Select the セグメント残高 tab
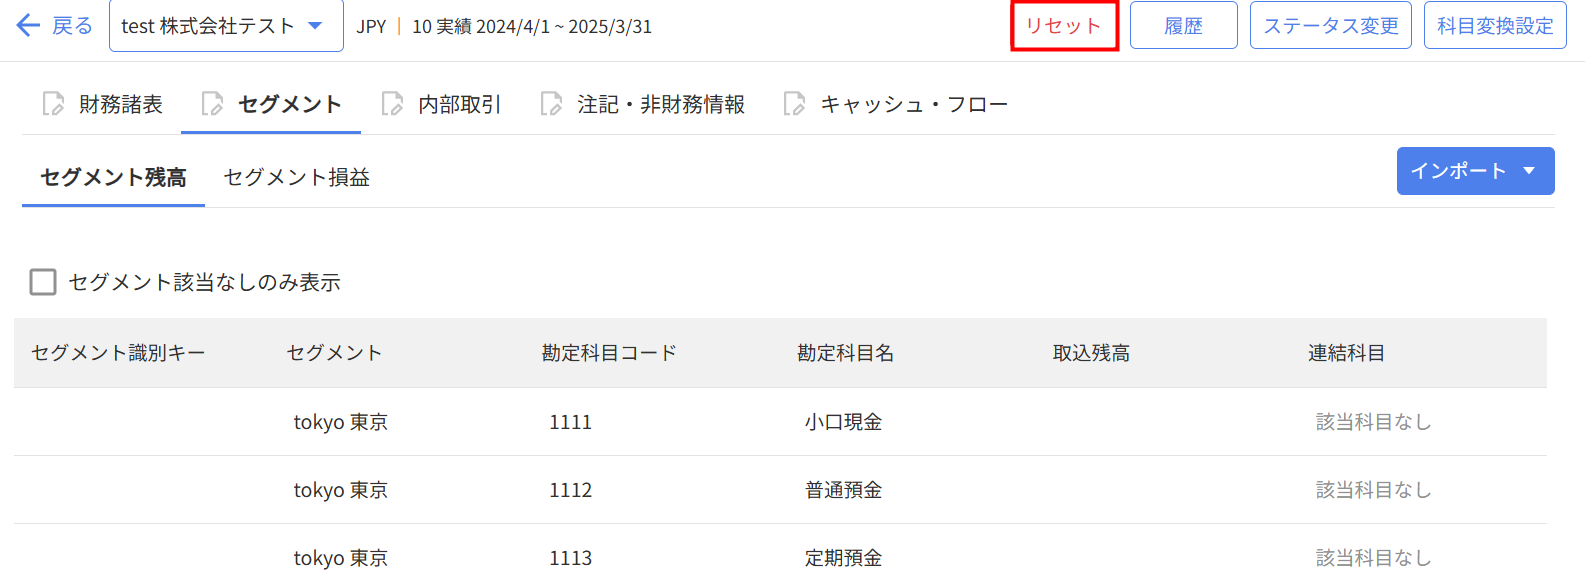 coord(113,177)
